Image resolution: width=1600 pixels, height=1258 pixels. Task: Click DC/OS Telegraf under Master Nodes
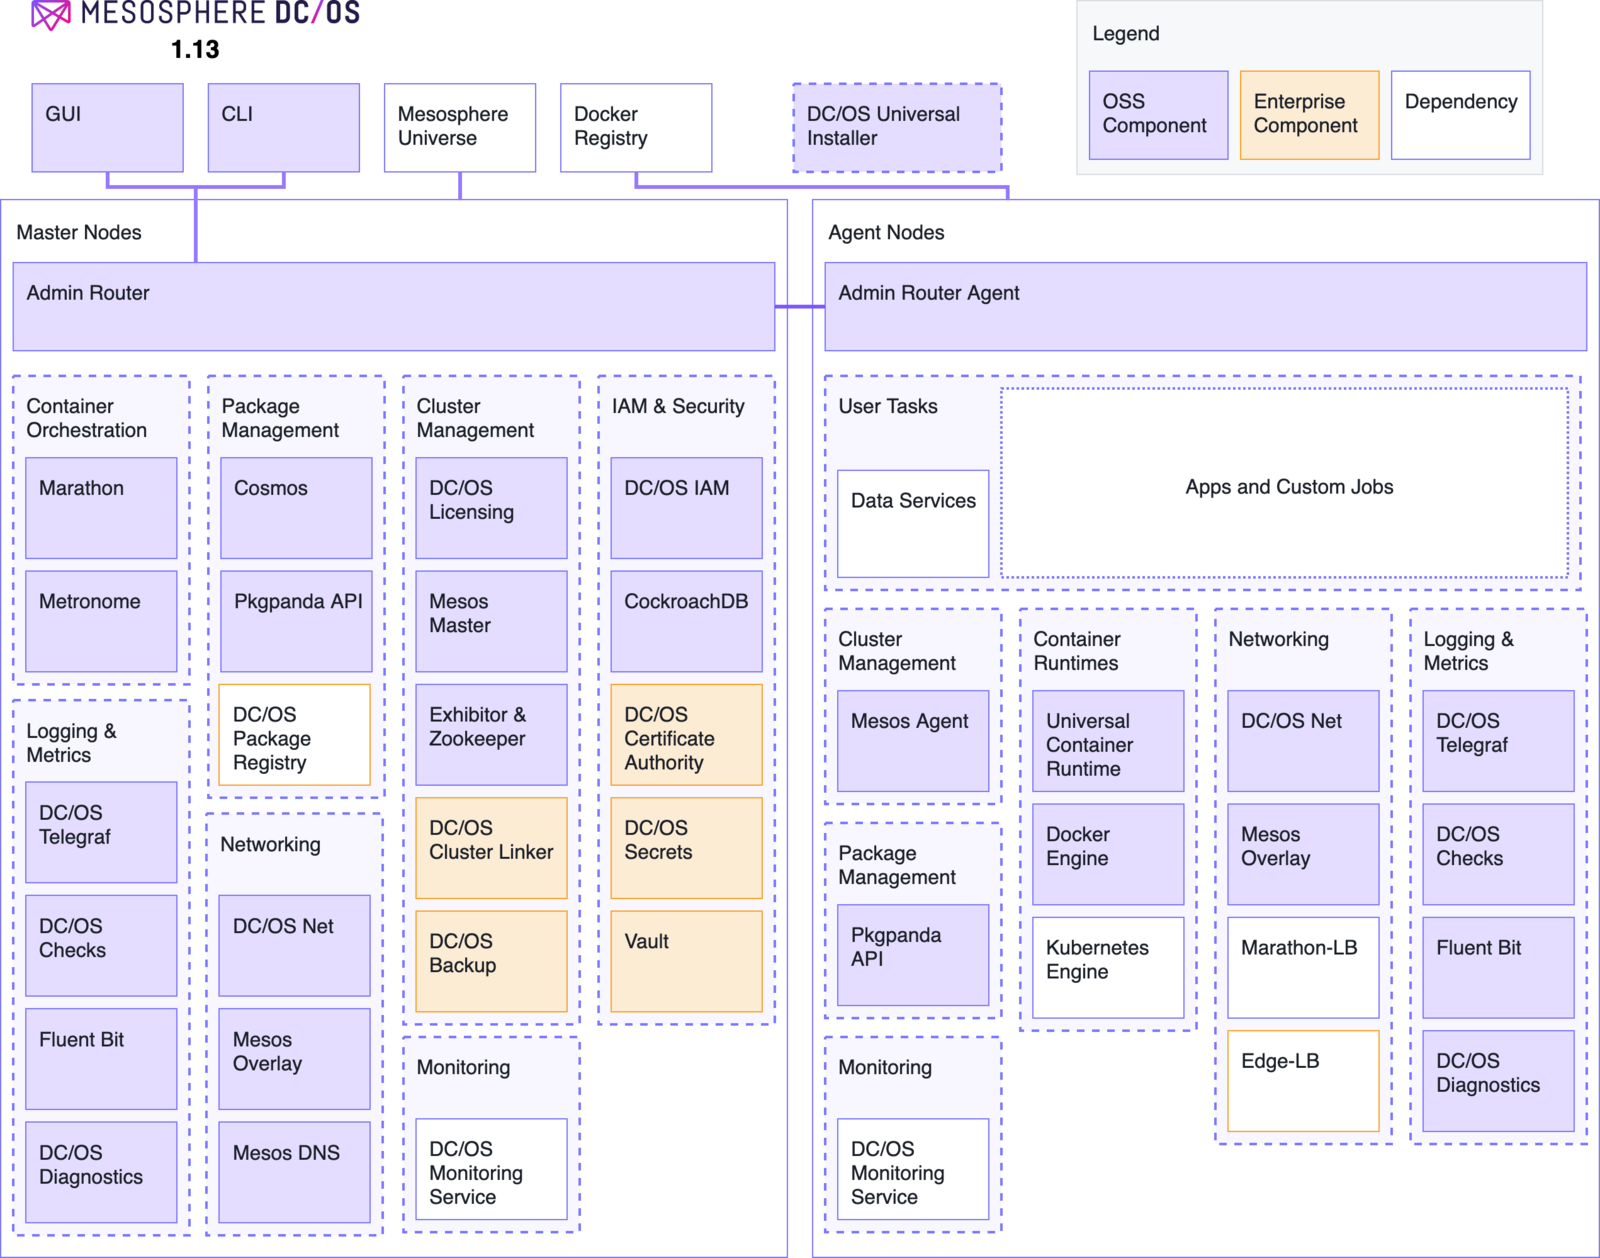click(x=101, y=832)
